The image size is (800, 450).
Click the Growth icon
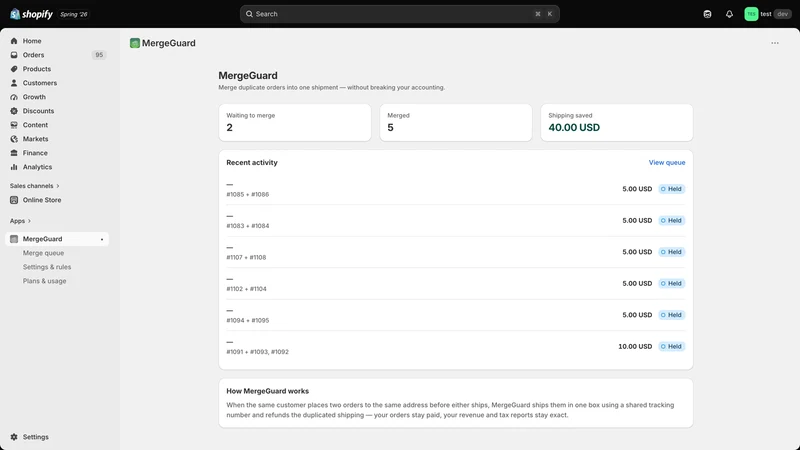14,97
